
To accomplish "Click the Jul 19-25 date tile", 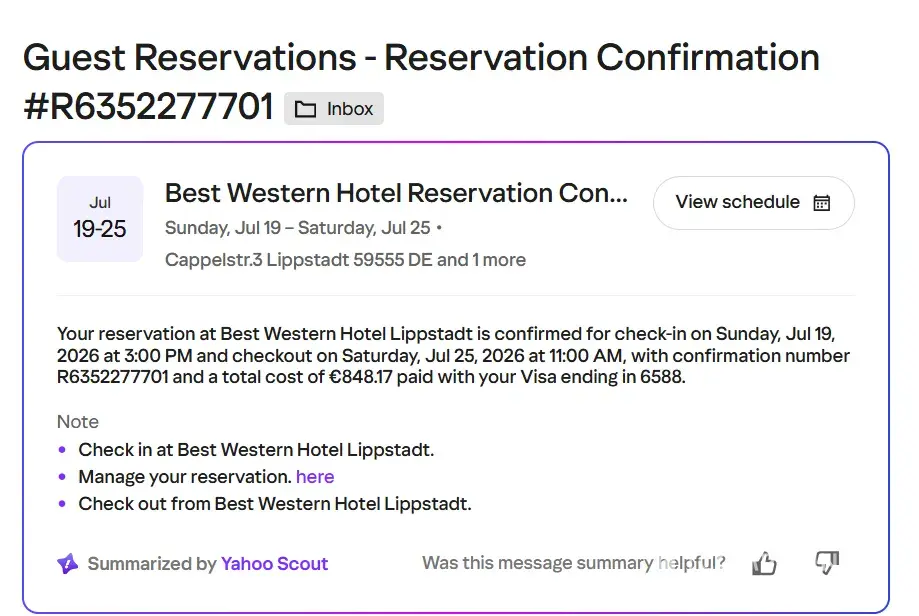I will [100, 219].
